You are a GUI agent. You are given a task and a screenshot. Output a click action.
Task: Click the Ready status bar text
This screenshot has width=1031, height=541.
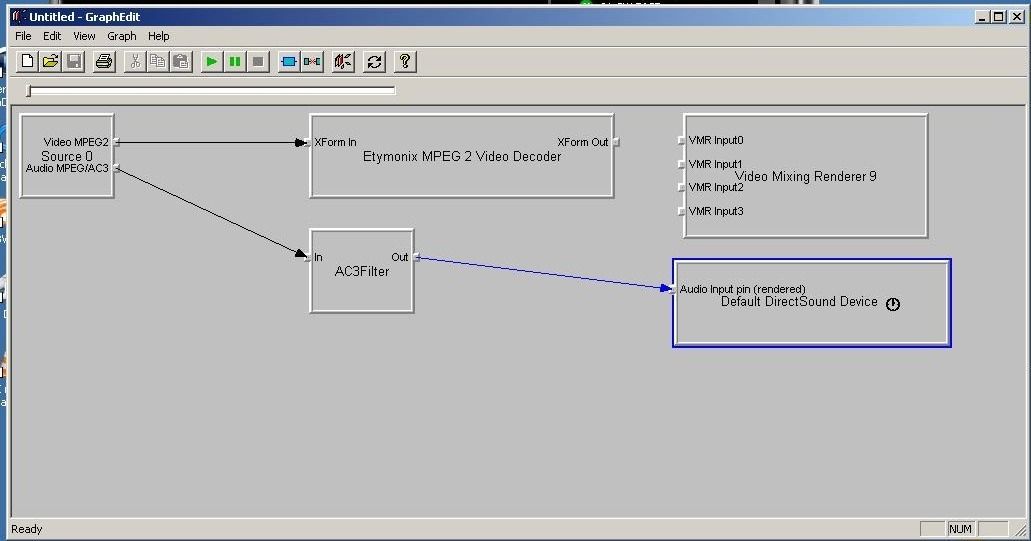coord(27,529)
